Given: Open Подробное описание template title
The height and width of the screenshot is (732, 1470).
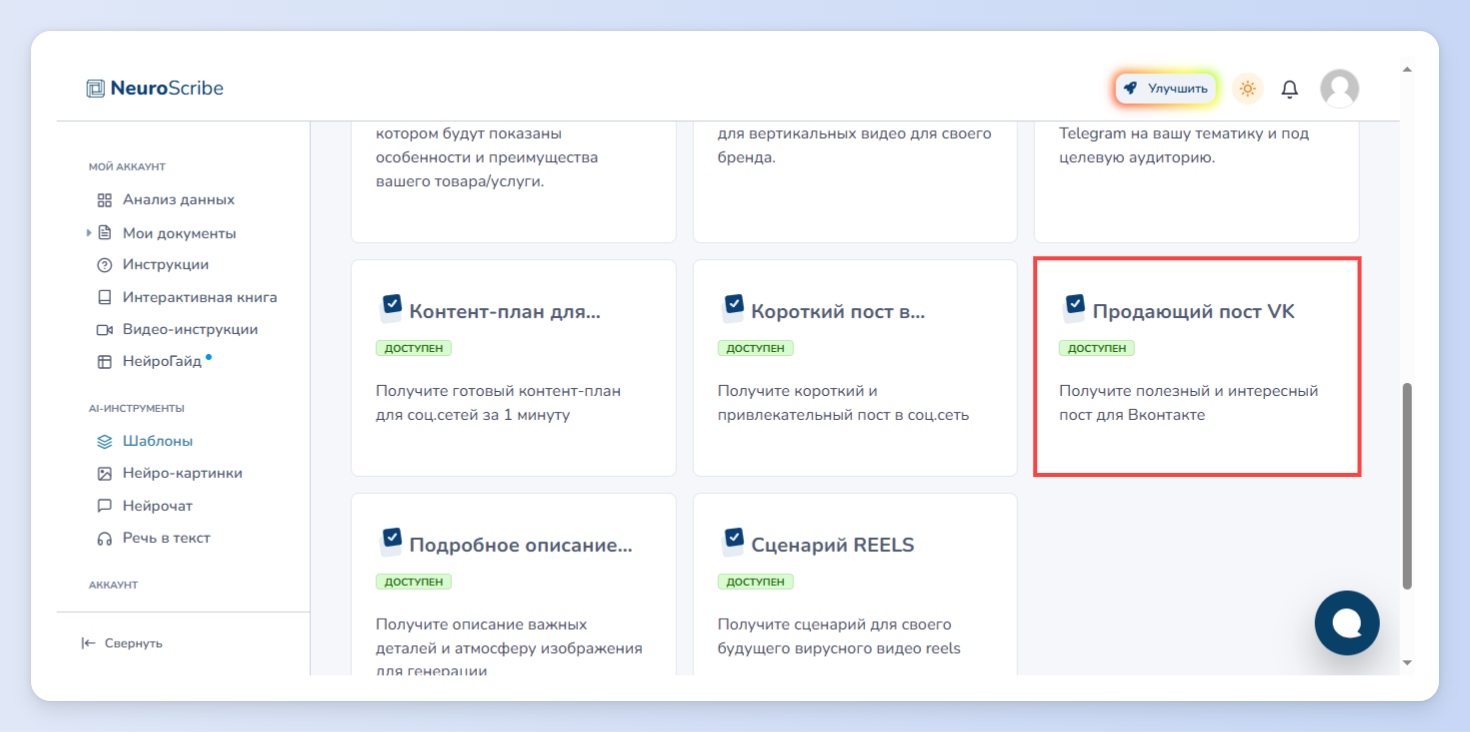Looking at the screenshot, I should 521,545.
